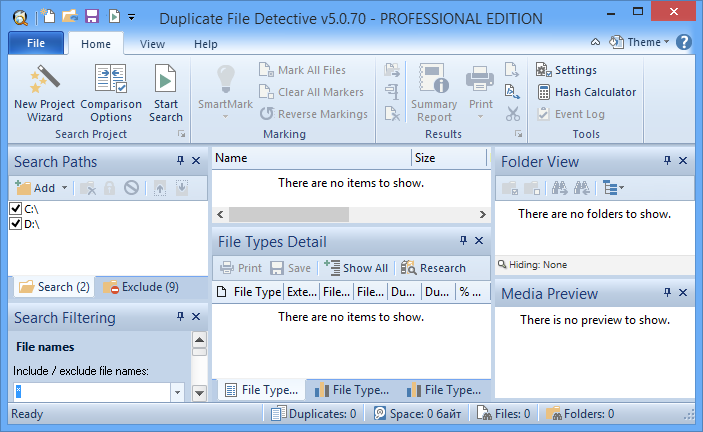
Task: Toggle pin on Folder View panel
Action: (667, 160)
